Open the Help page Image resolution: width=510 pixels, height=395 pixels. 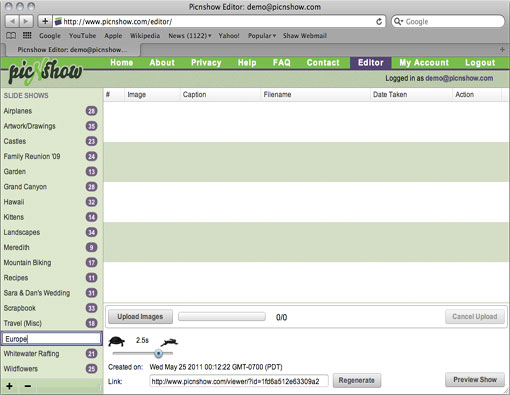pos(247,63)
